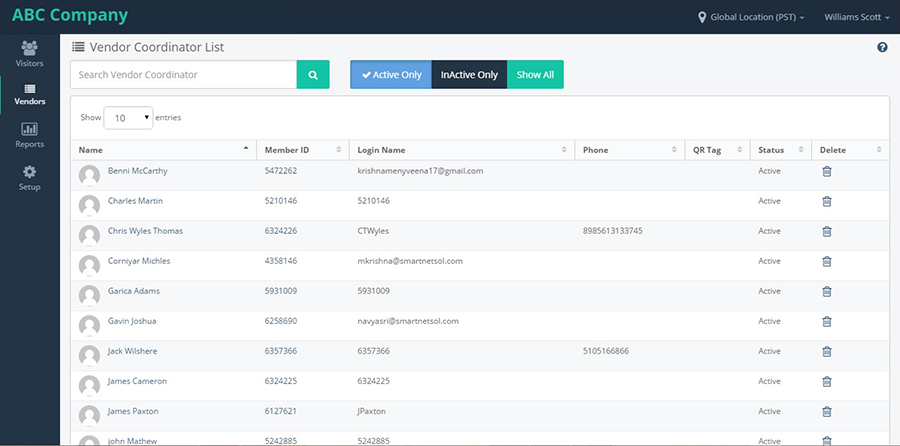Open the Benni McCarthy name link

[x=137, y=171]
